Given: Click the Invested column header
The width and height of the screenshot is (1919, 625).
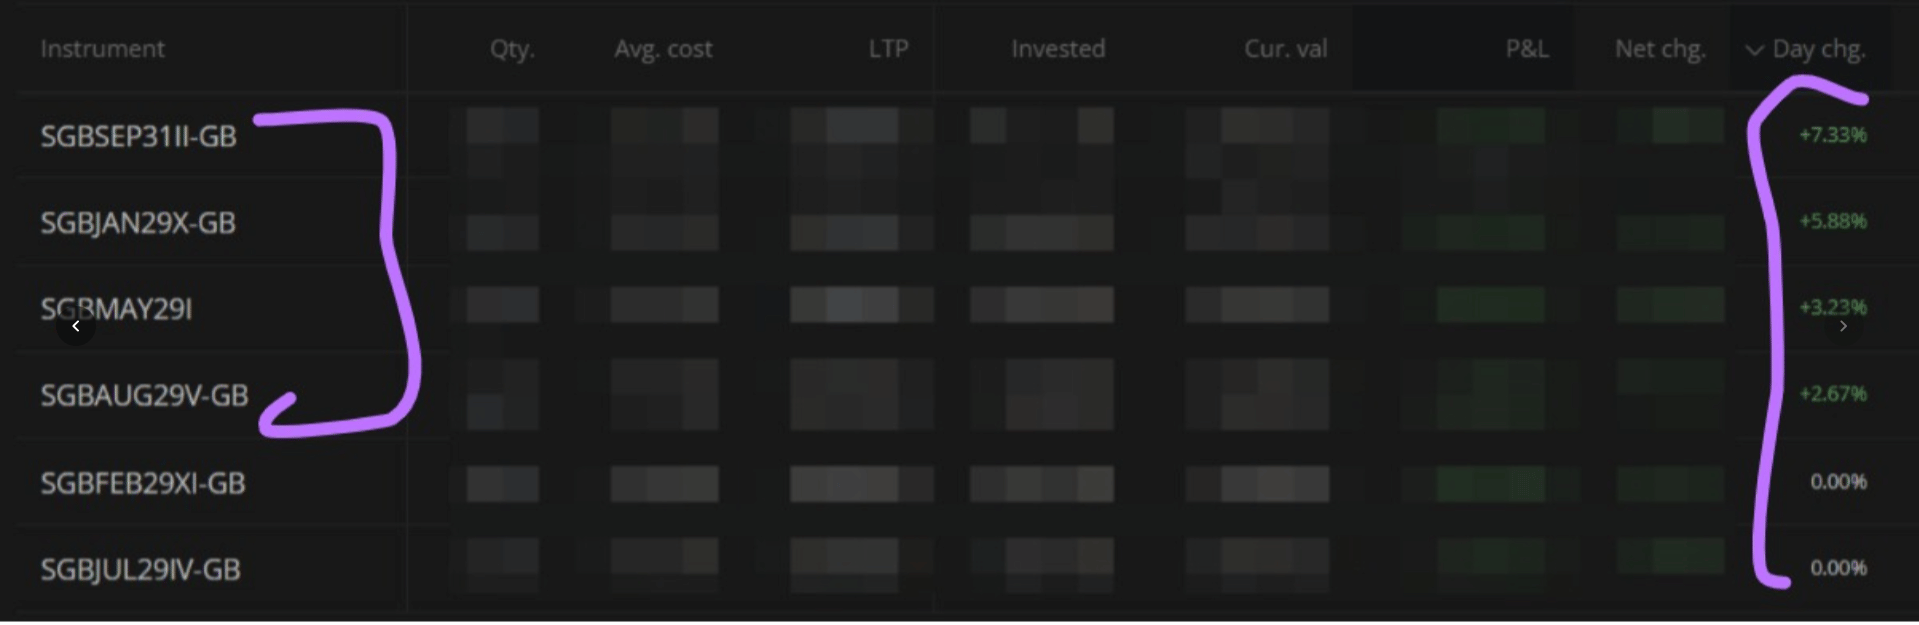Looking at the screenshot, I should tap(1058, 49).
